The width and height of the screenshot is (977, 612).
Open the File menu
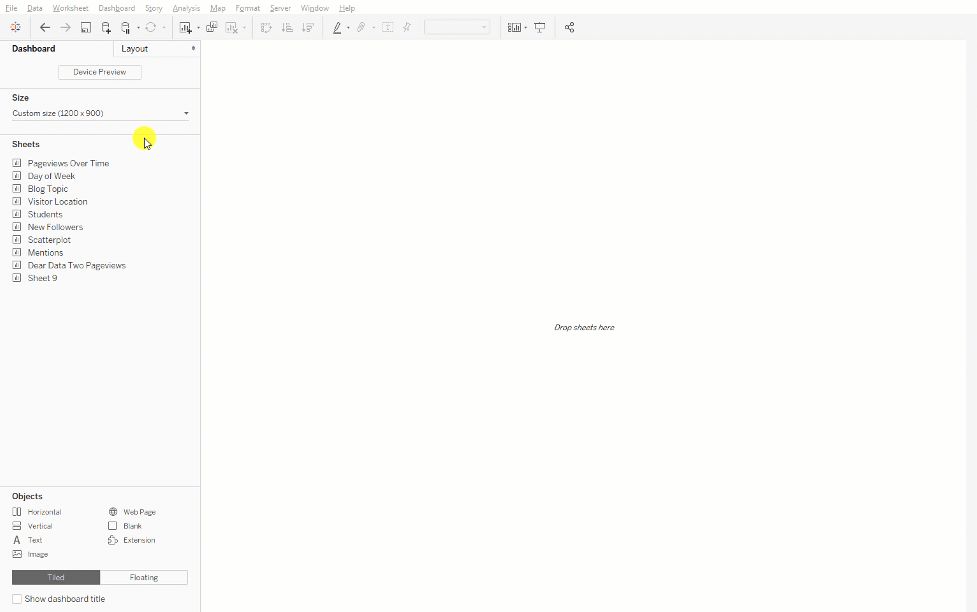tap(11, 8)
